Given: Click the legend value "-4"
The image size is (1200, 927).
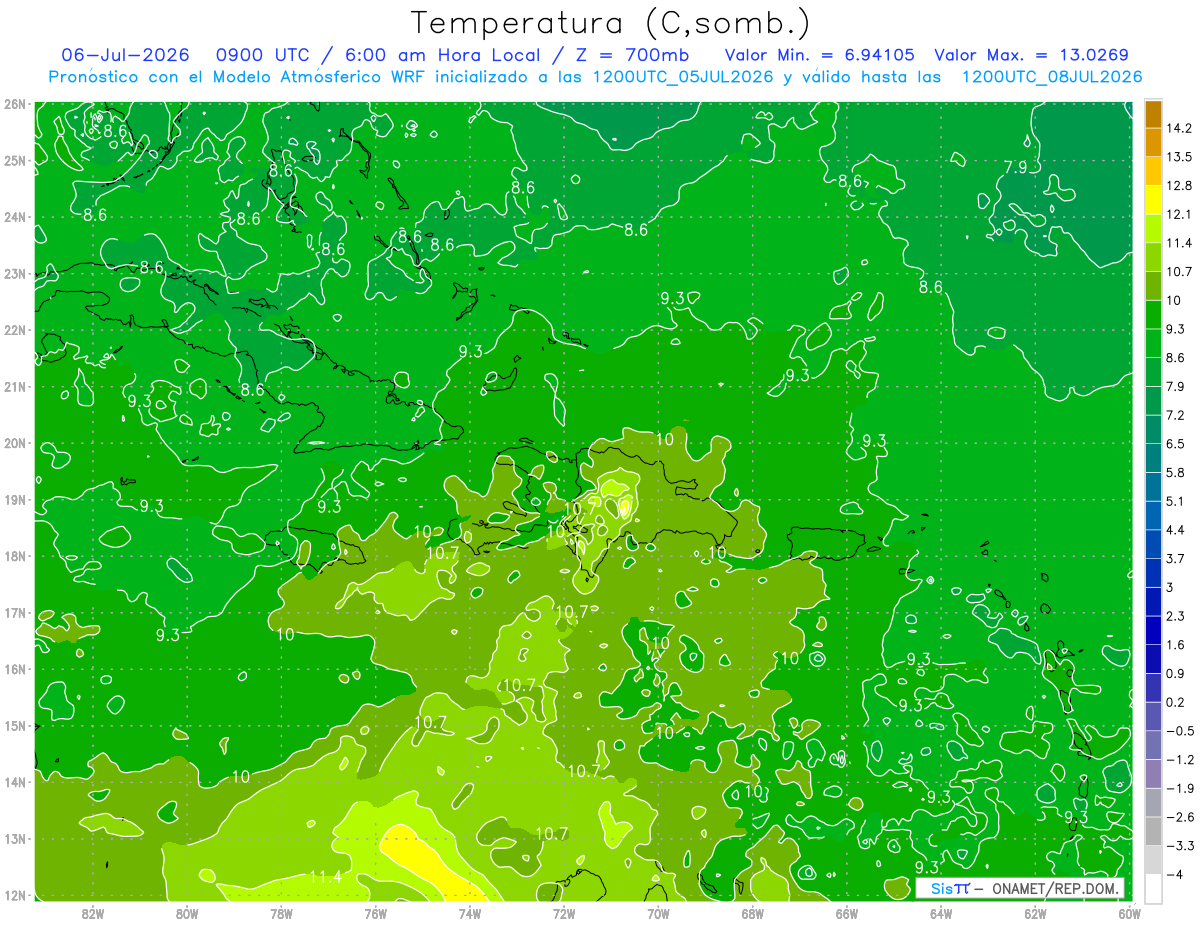Looking at the screenshot, I should 1174,874.
